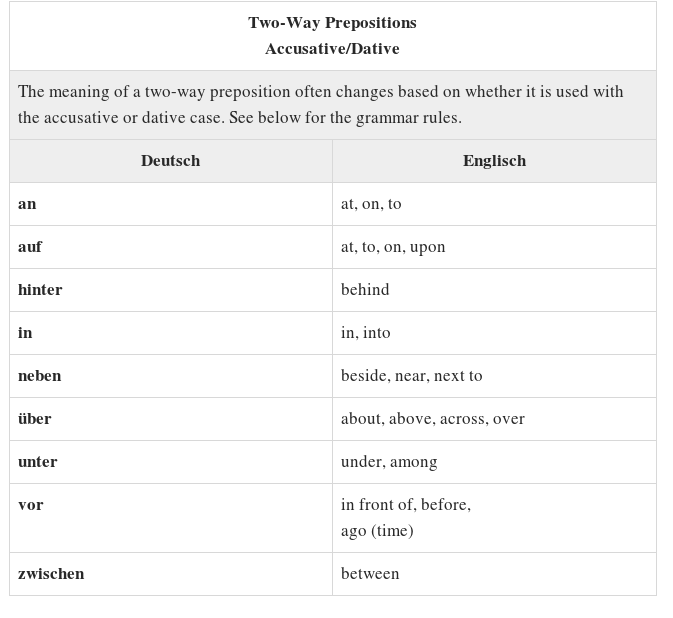Select the German preposition 'in'
The width and height of the screenshot is (673, 618).
point(25,333)
